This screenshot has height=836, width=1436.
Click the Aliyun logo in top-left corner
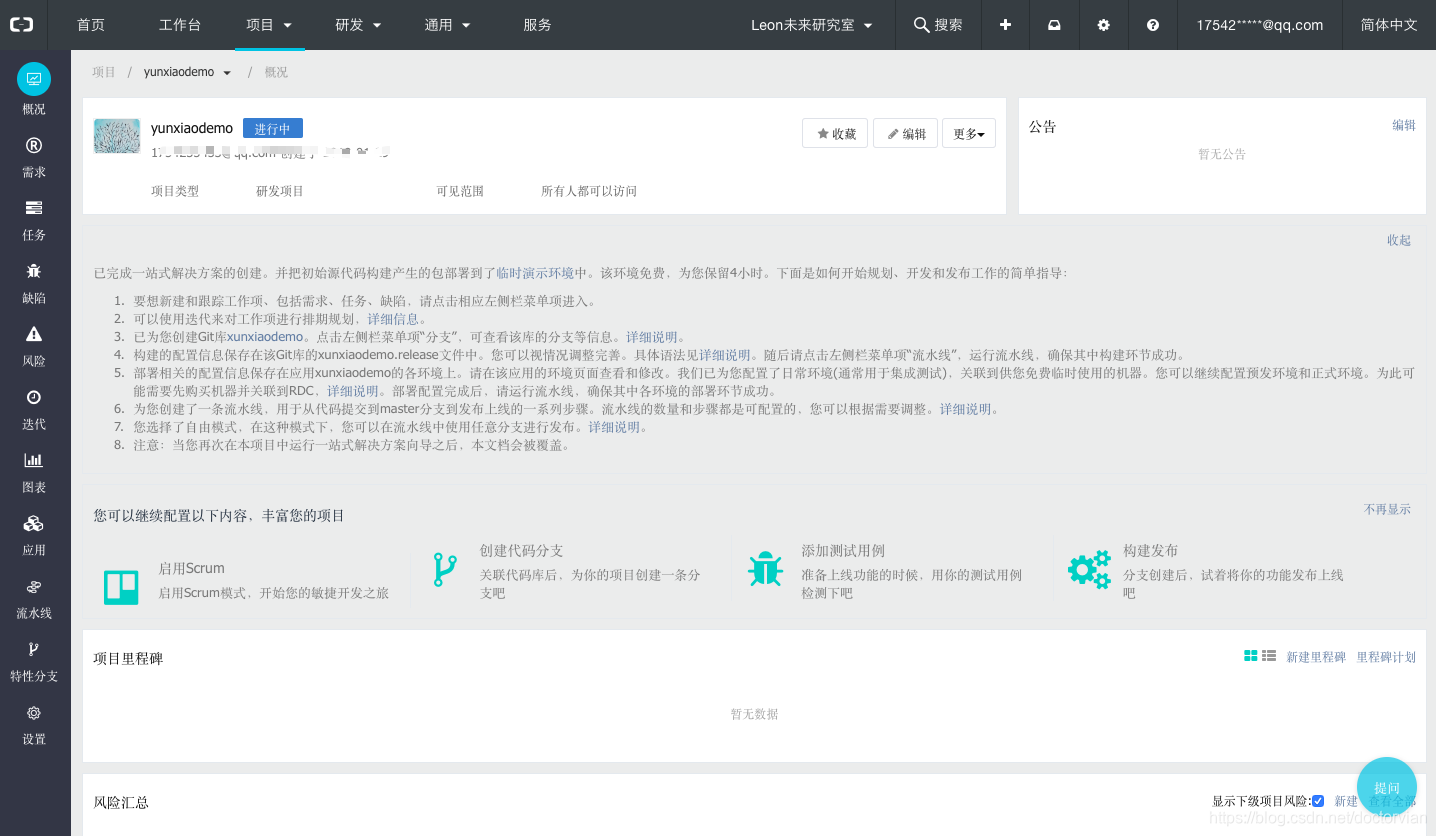click(x=22, y=25)
